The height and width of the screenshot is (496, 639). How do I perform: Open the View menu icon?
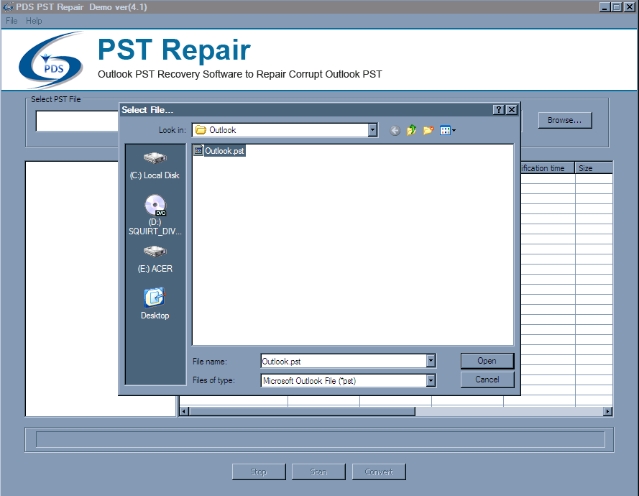tap(448, 130)
